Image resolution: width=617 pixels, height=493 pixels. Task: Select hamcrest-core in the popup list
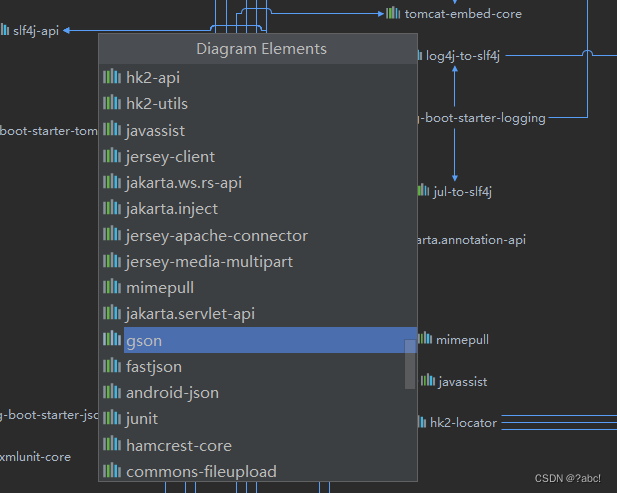point(258,445)
